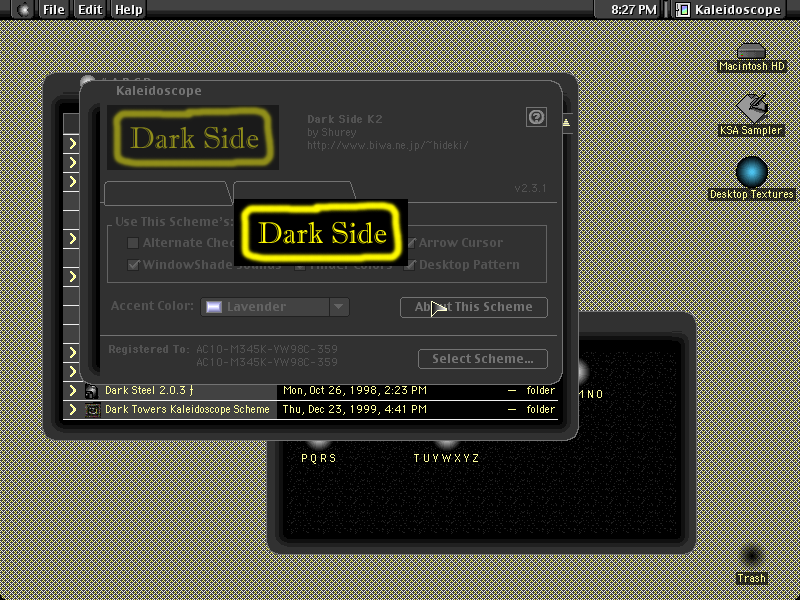800x600 pixels.
Task: Click the v2.3.1 version label
Action: pos(531,188)
